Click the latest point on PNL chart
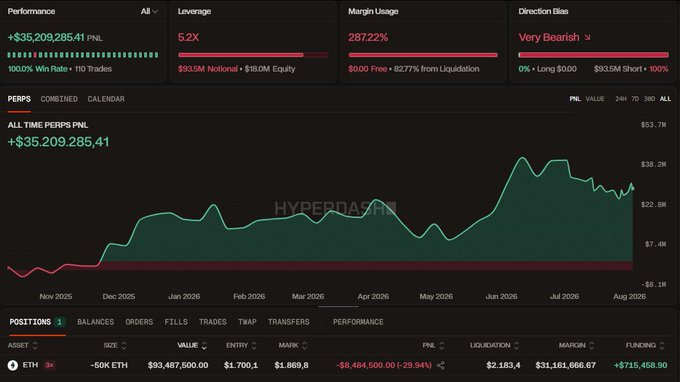This screenshot has width=680, height=382. click(633, 188)
